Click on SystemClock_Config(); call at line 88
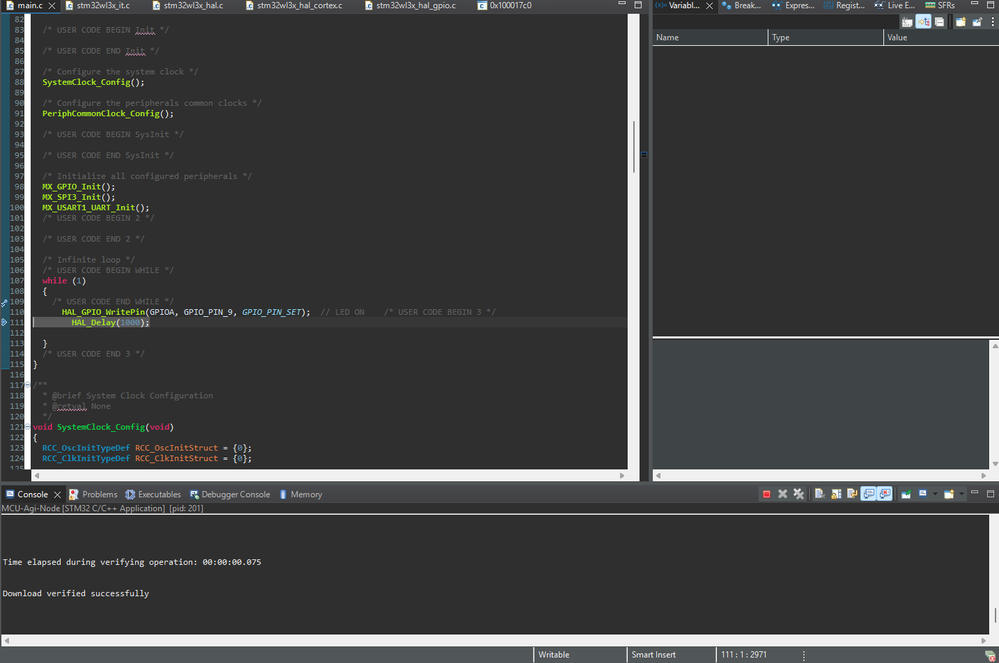 pos(94,82)
